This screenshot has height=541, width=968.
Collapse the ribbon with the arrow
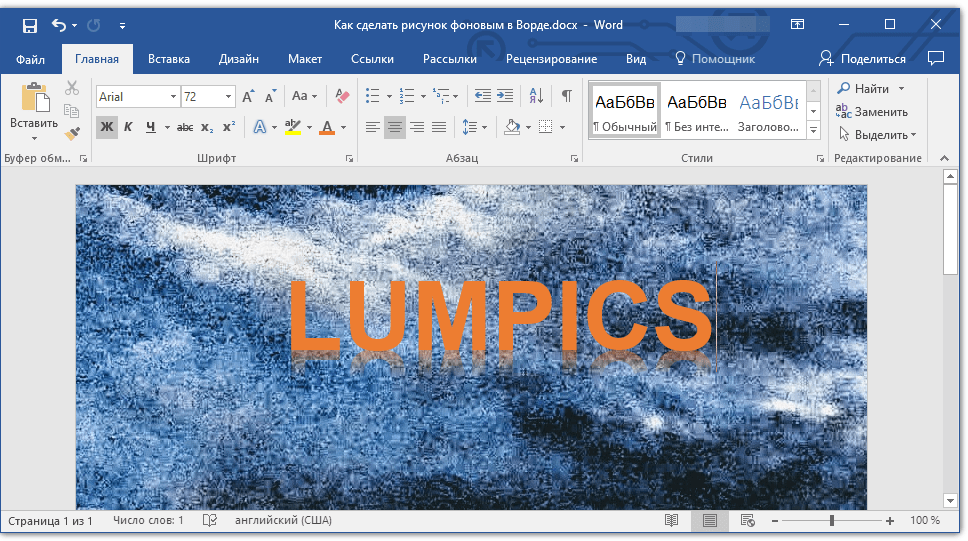point(945,159)
